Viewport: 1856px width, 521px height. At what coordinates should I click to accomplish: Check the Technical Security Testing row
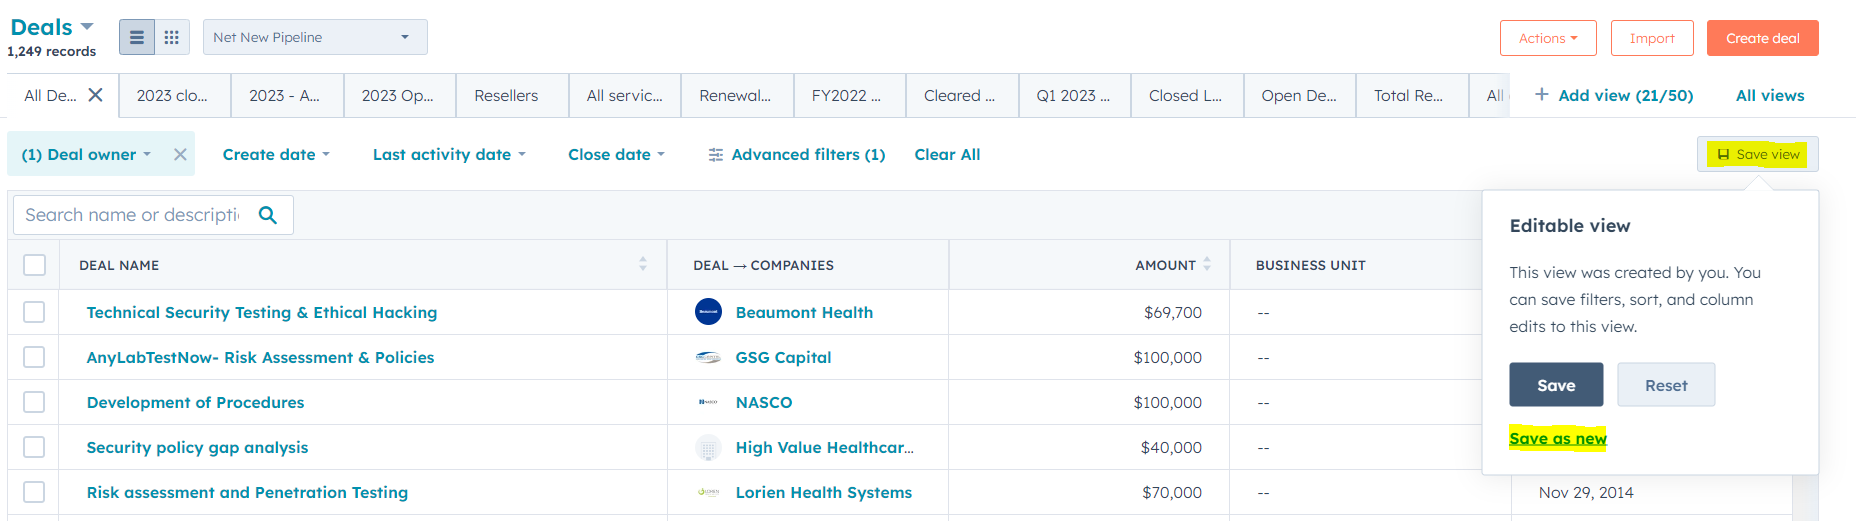click(x=34, y=312)
